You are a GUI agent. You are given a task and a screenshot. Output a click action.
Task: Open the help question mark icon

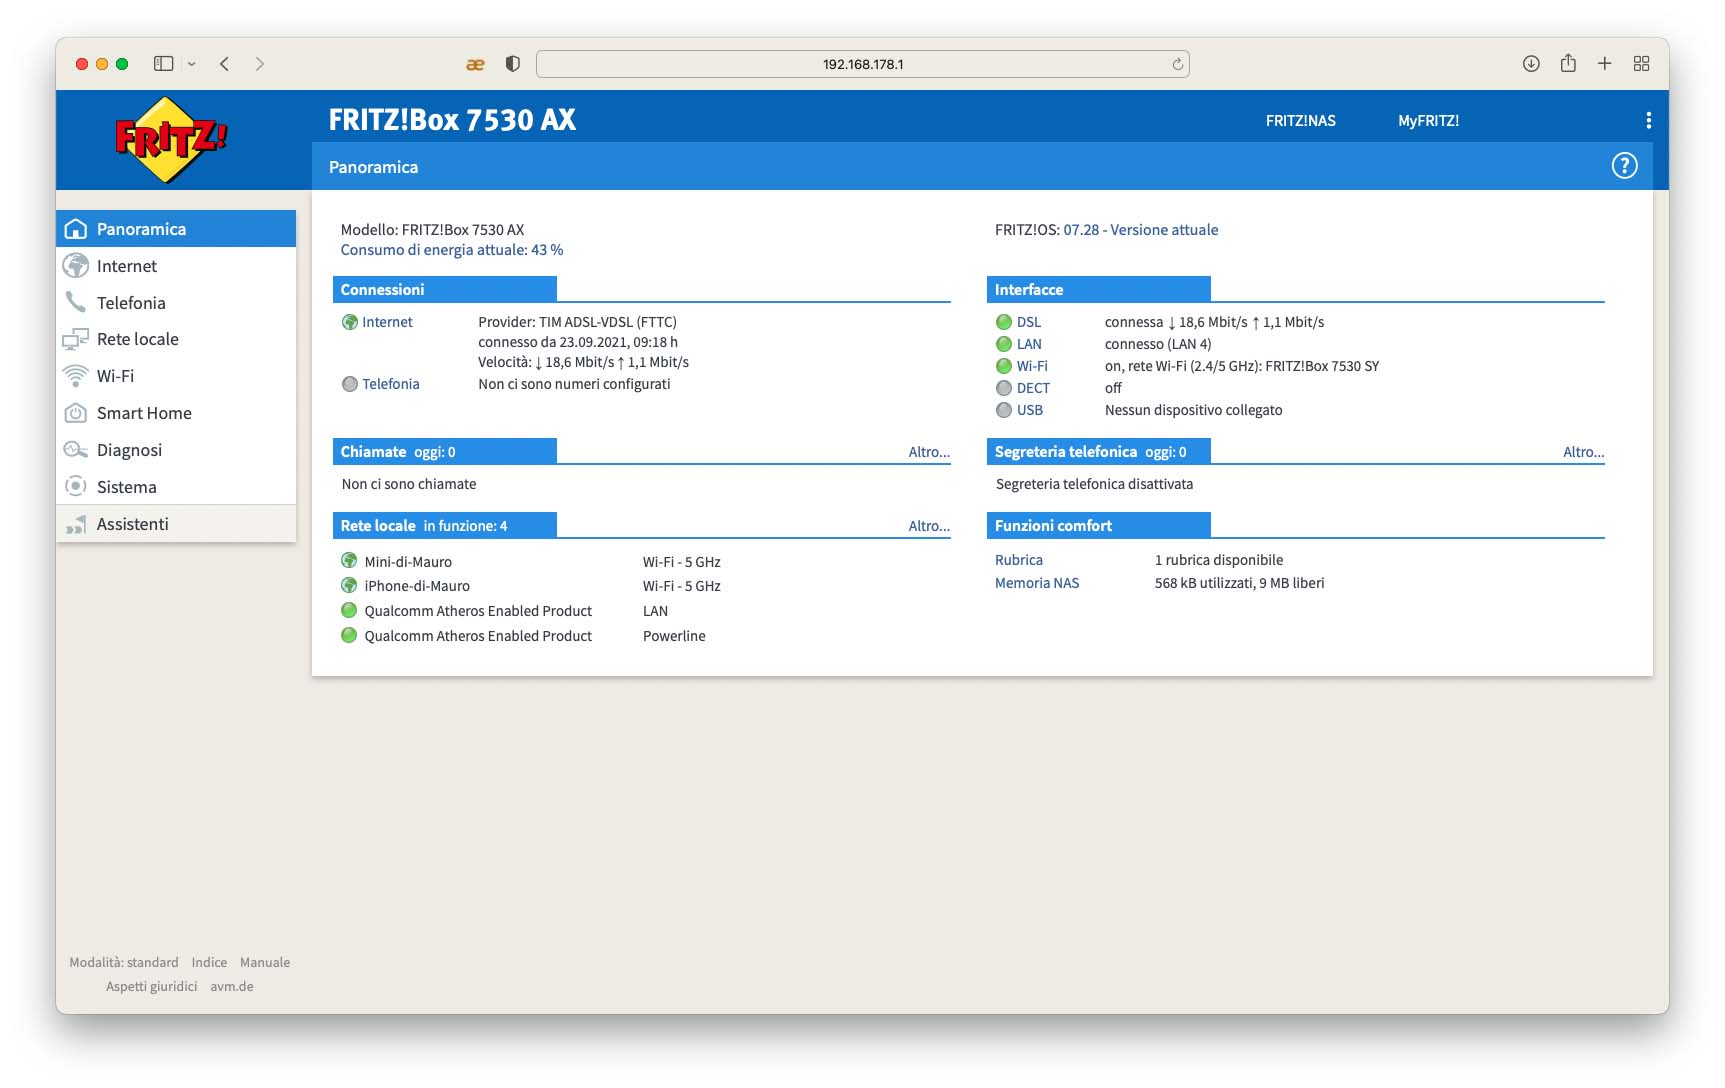pyautogui.click(x=1624, y=166)
